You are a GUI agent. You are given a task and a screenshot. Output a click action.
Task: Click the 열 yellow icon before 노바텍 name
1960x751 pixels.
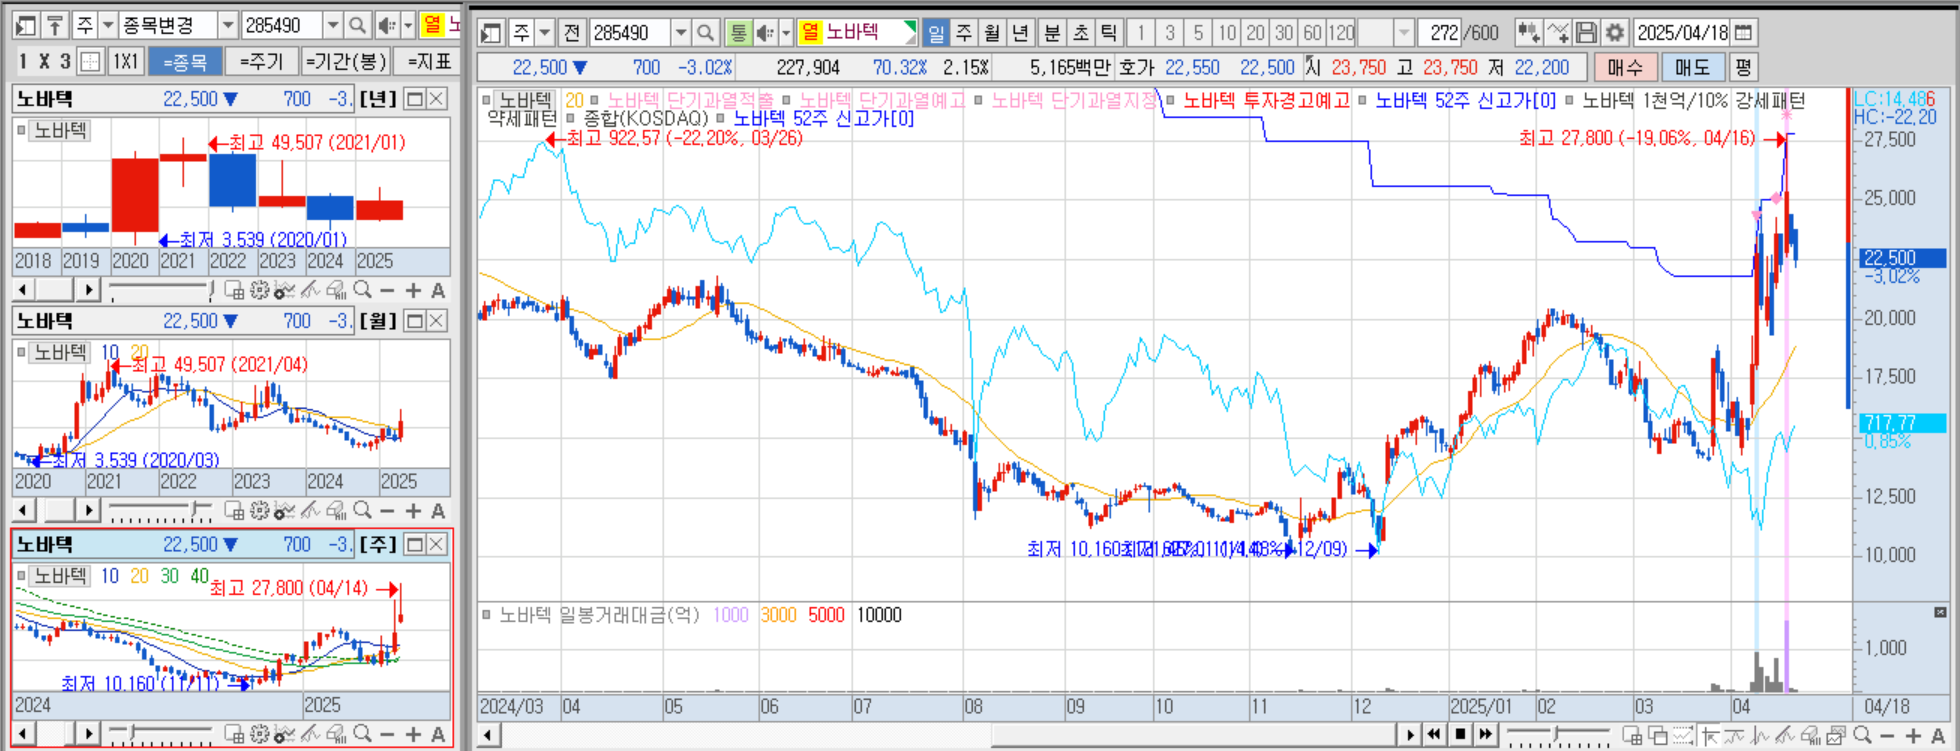click(810, 33)
